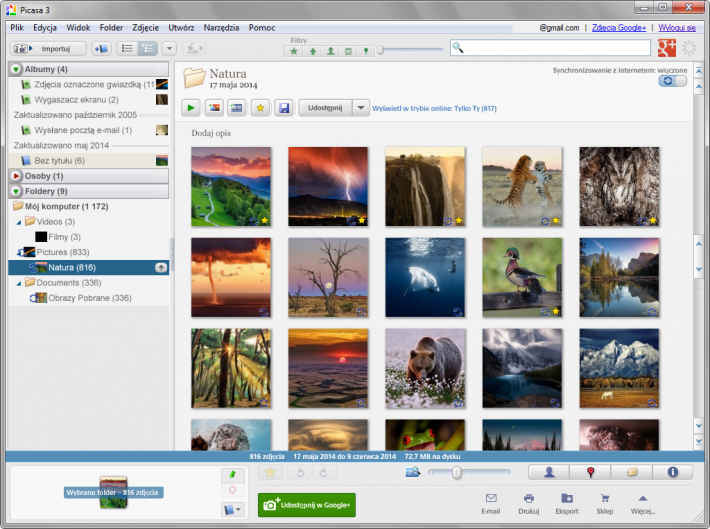Open the Utwórz menu
The image size is (710, 529).
pos(181,28)
